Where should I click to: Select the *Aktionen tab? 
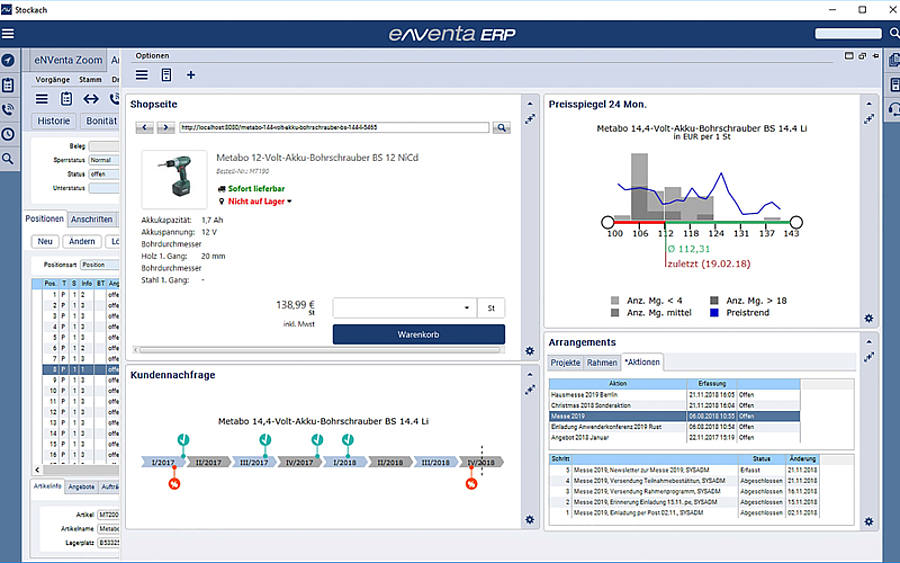pos(642,362)
